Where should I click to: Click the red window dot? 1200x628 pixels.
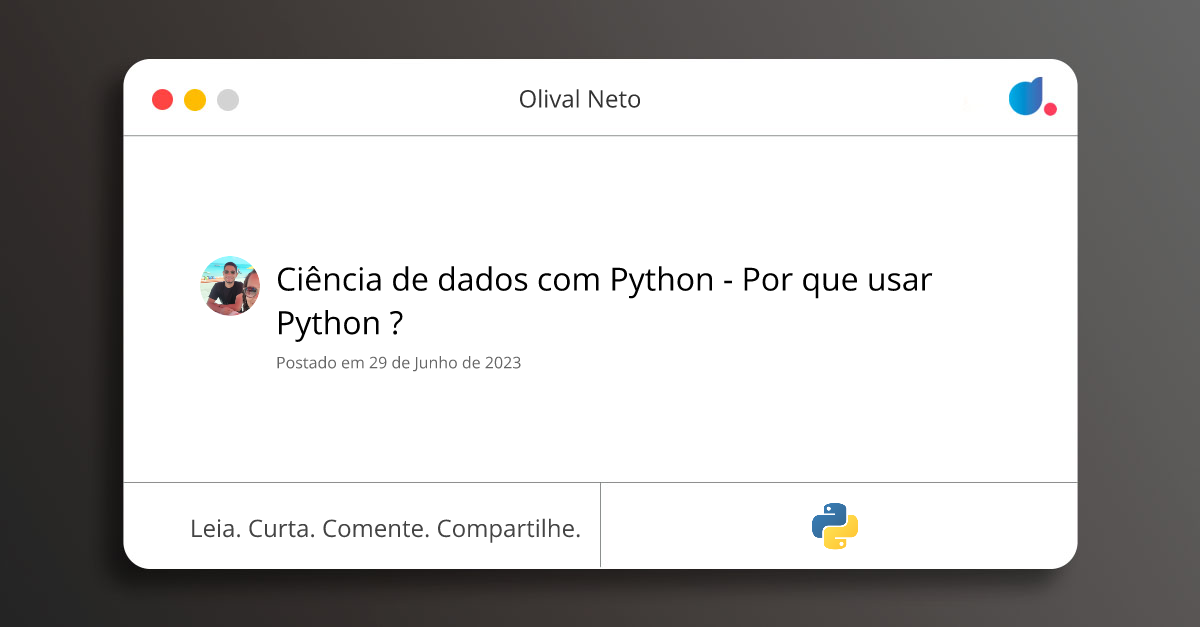click(x=162, y=100)
